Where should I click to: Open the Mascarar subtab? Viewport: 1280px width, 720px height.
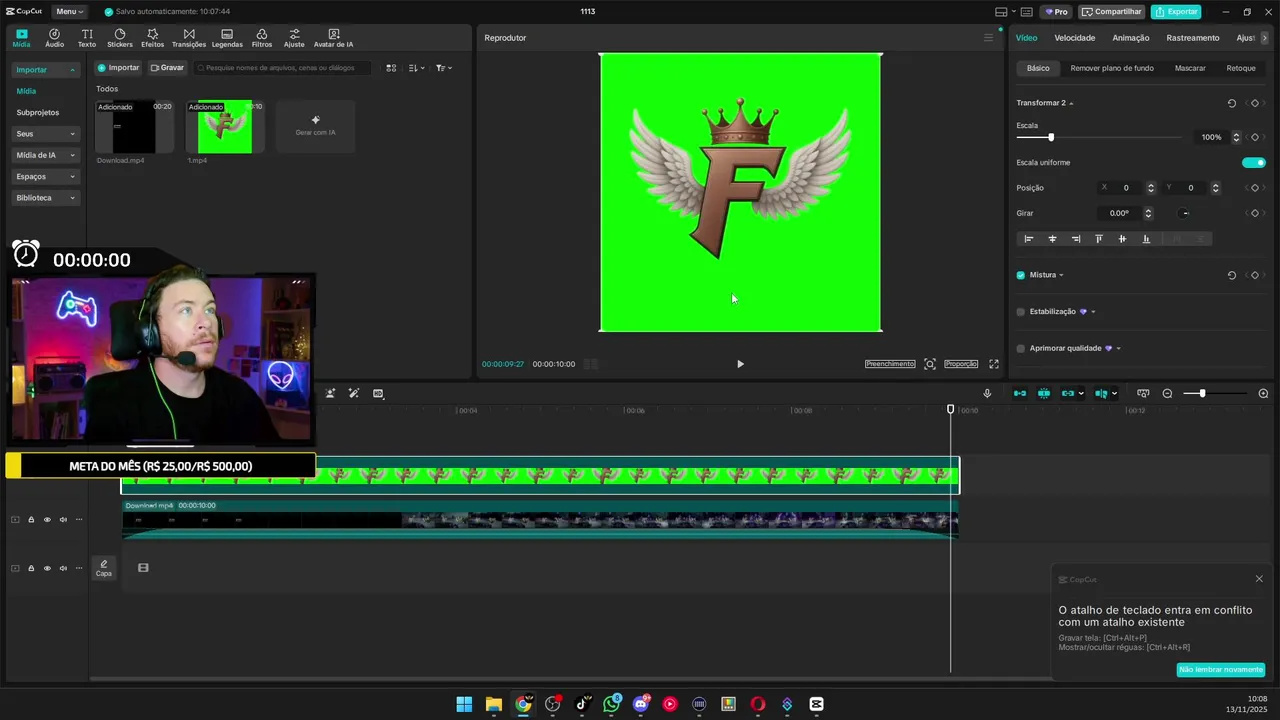point(1190,68)
